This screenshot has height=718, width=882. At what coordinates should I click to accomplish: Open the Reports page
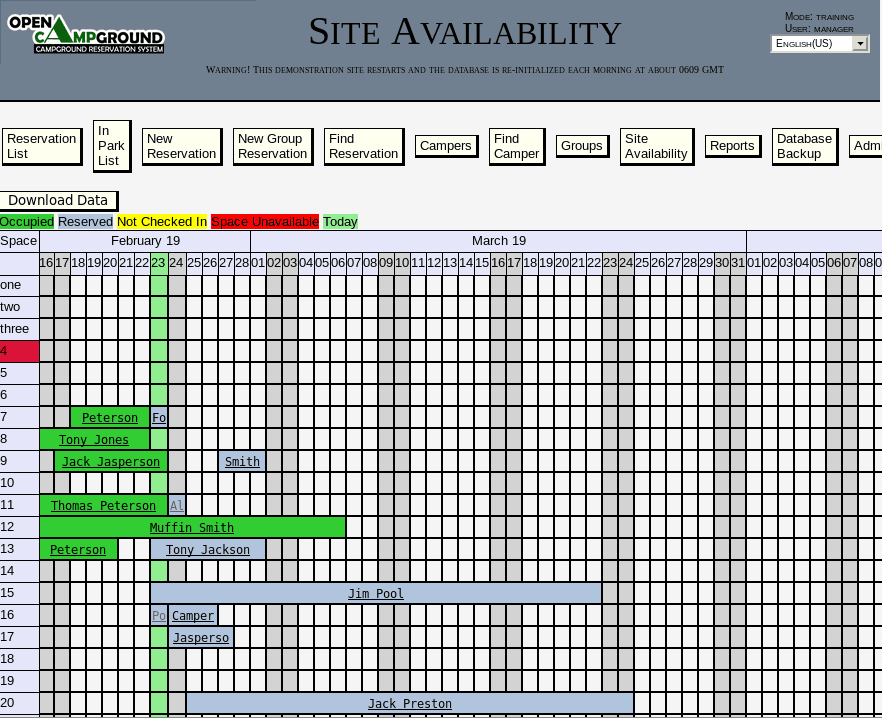(x=732, y=146)
